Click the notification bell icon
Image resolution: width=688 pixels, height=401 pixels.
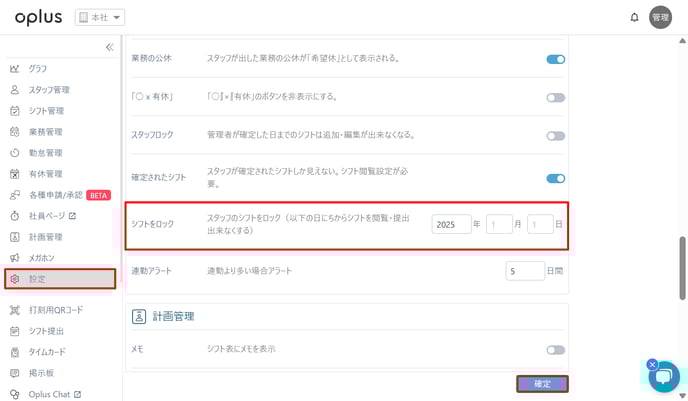(634, 17)
